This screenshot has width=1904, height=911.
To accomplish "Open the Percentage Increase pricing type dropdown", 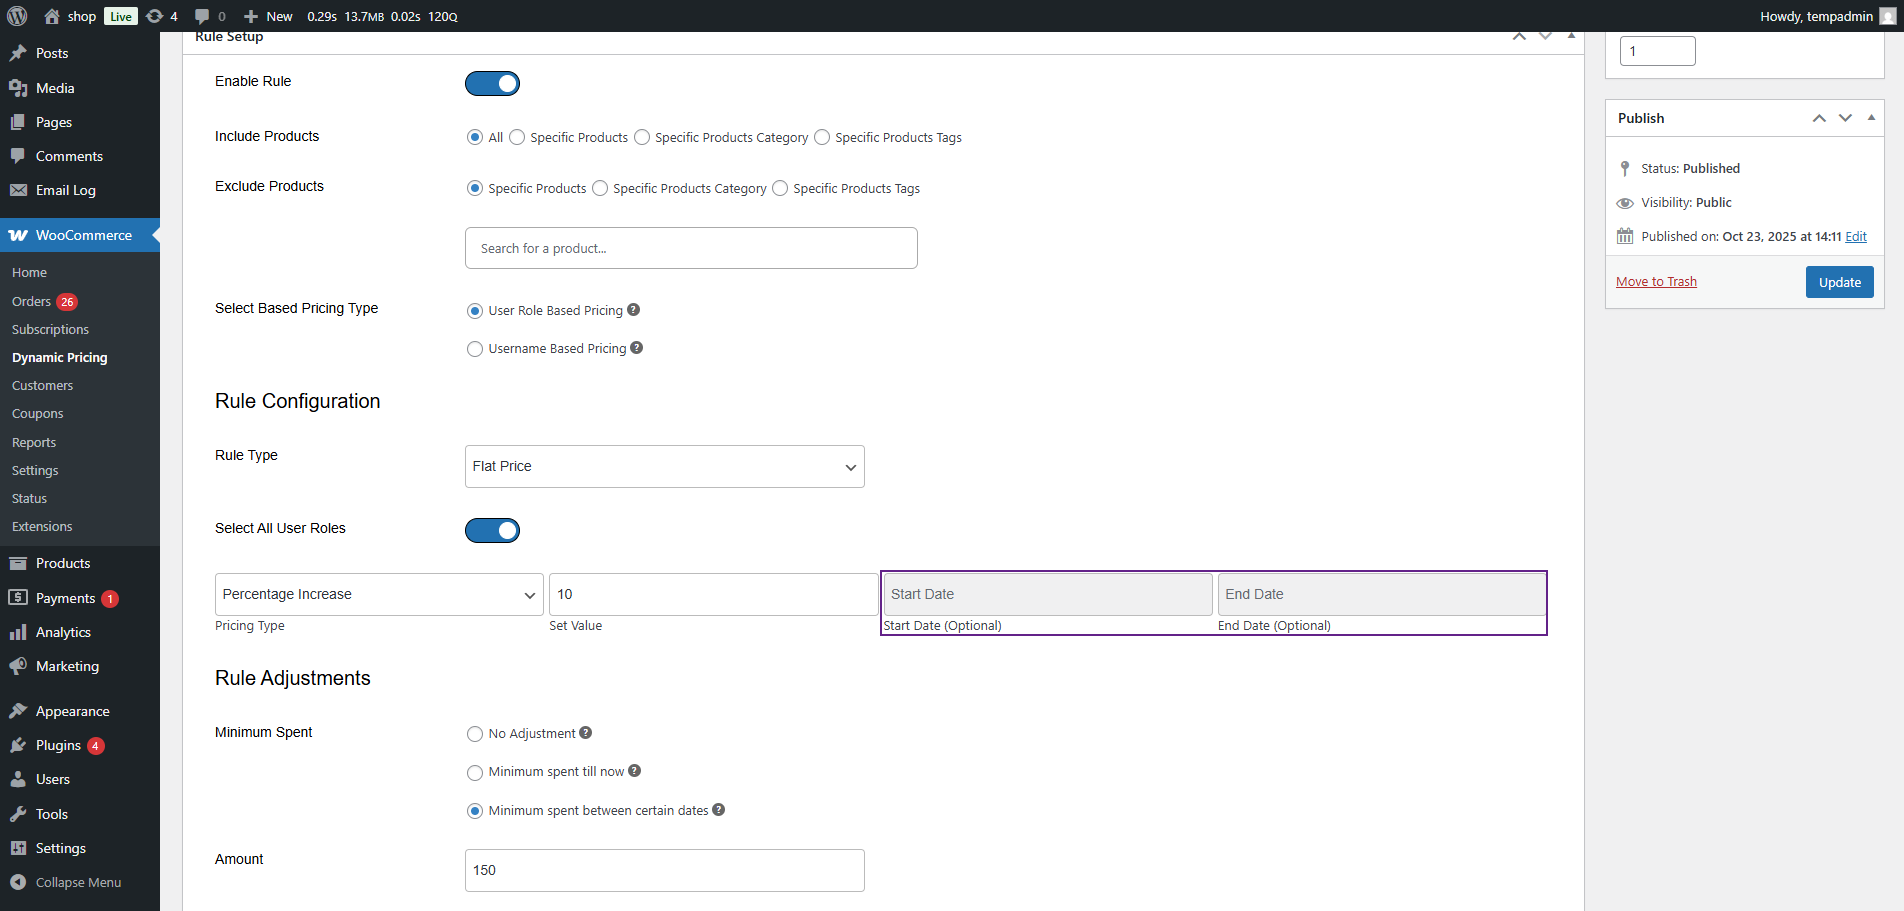I will (379, 595).
